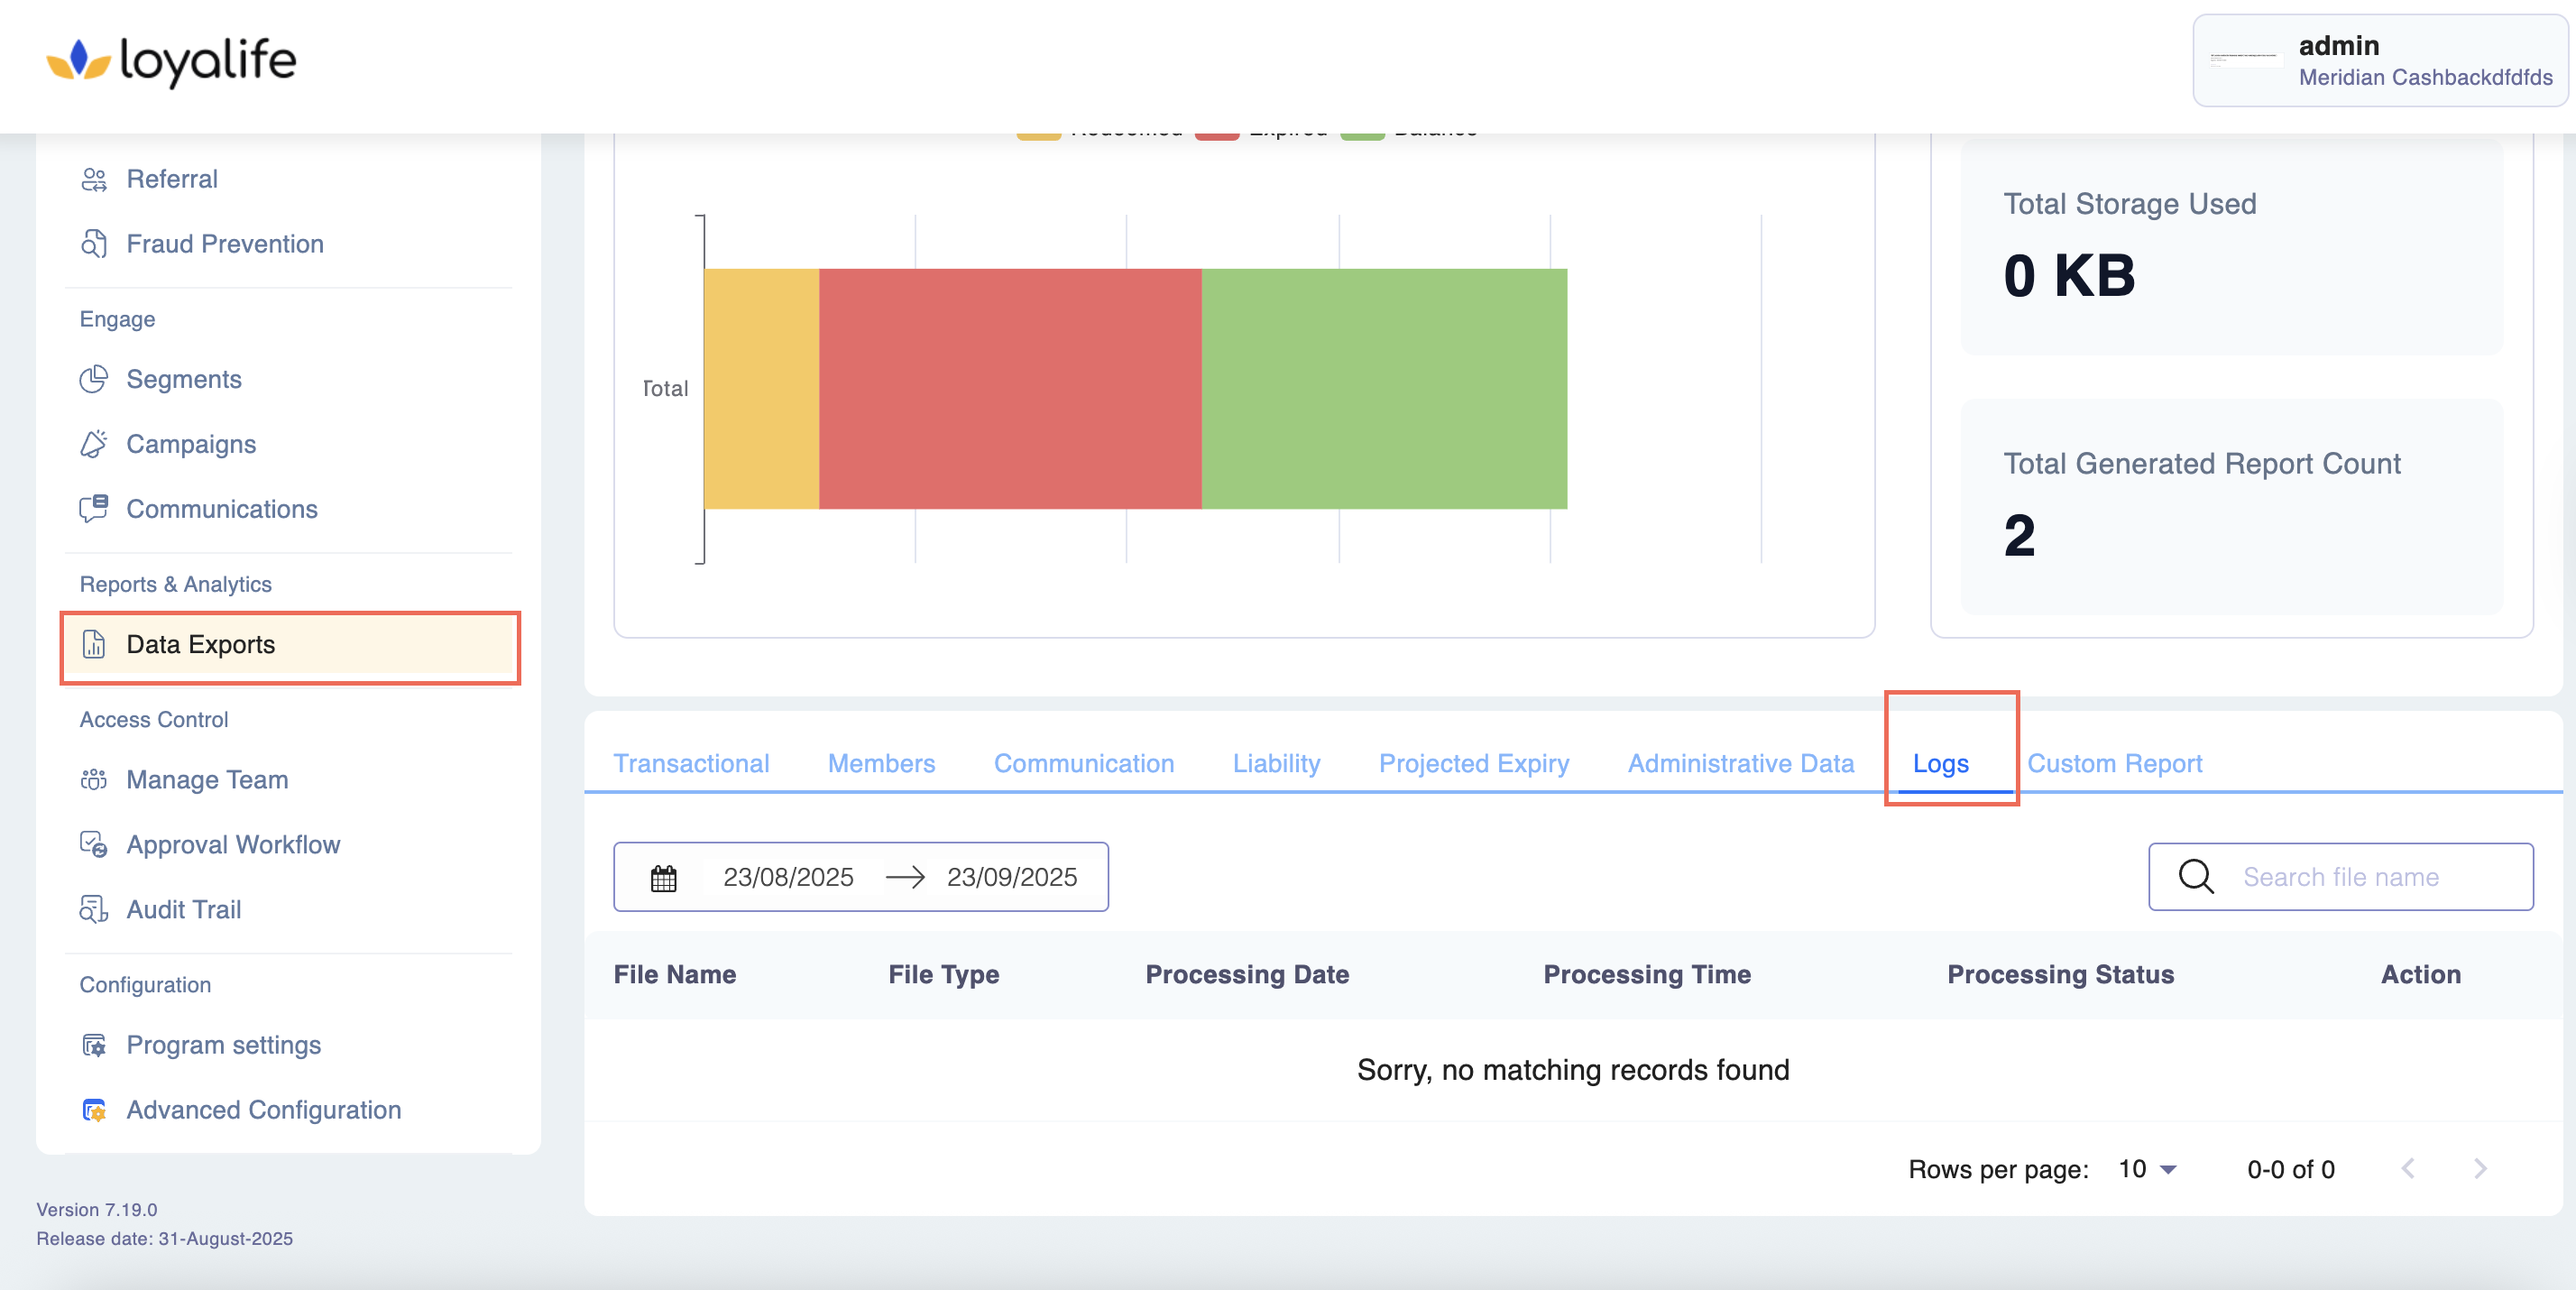
Task: Go to previous page arrow
Action: [x=2408, y=1169]
